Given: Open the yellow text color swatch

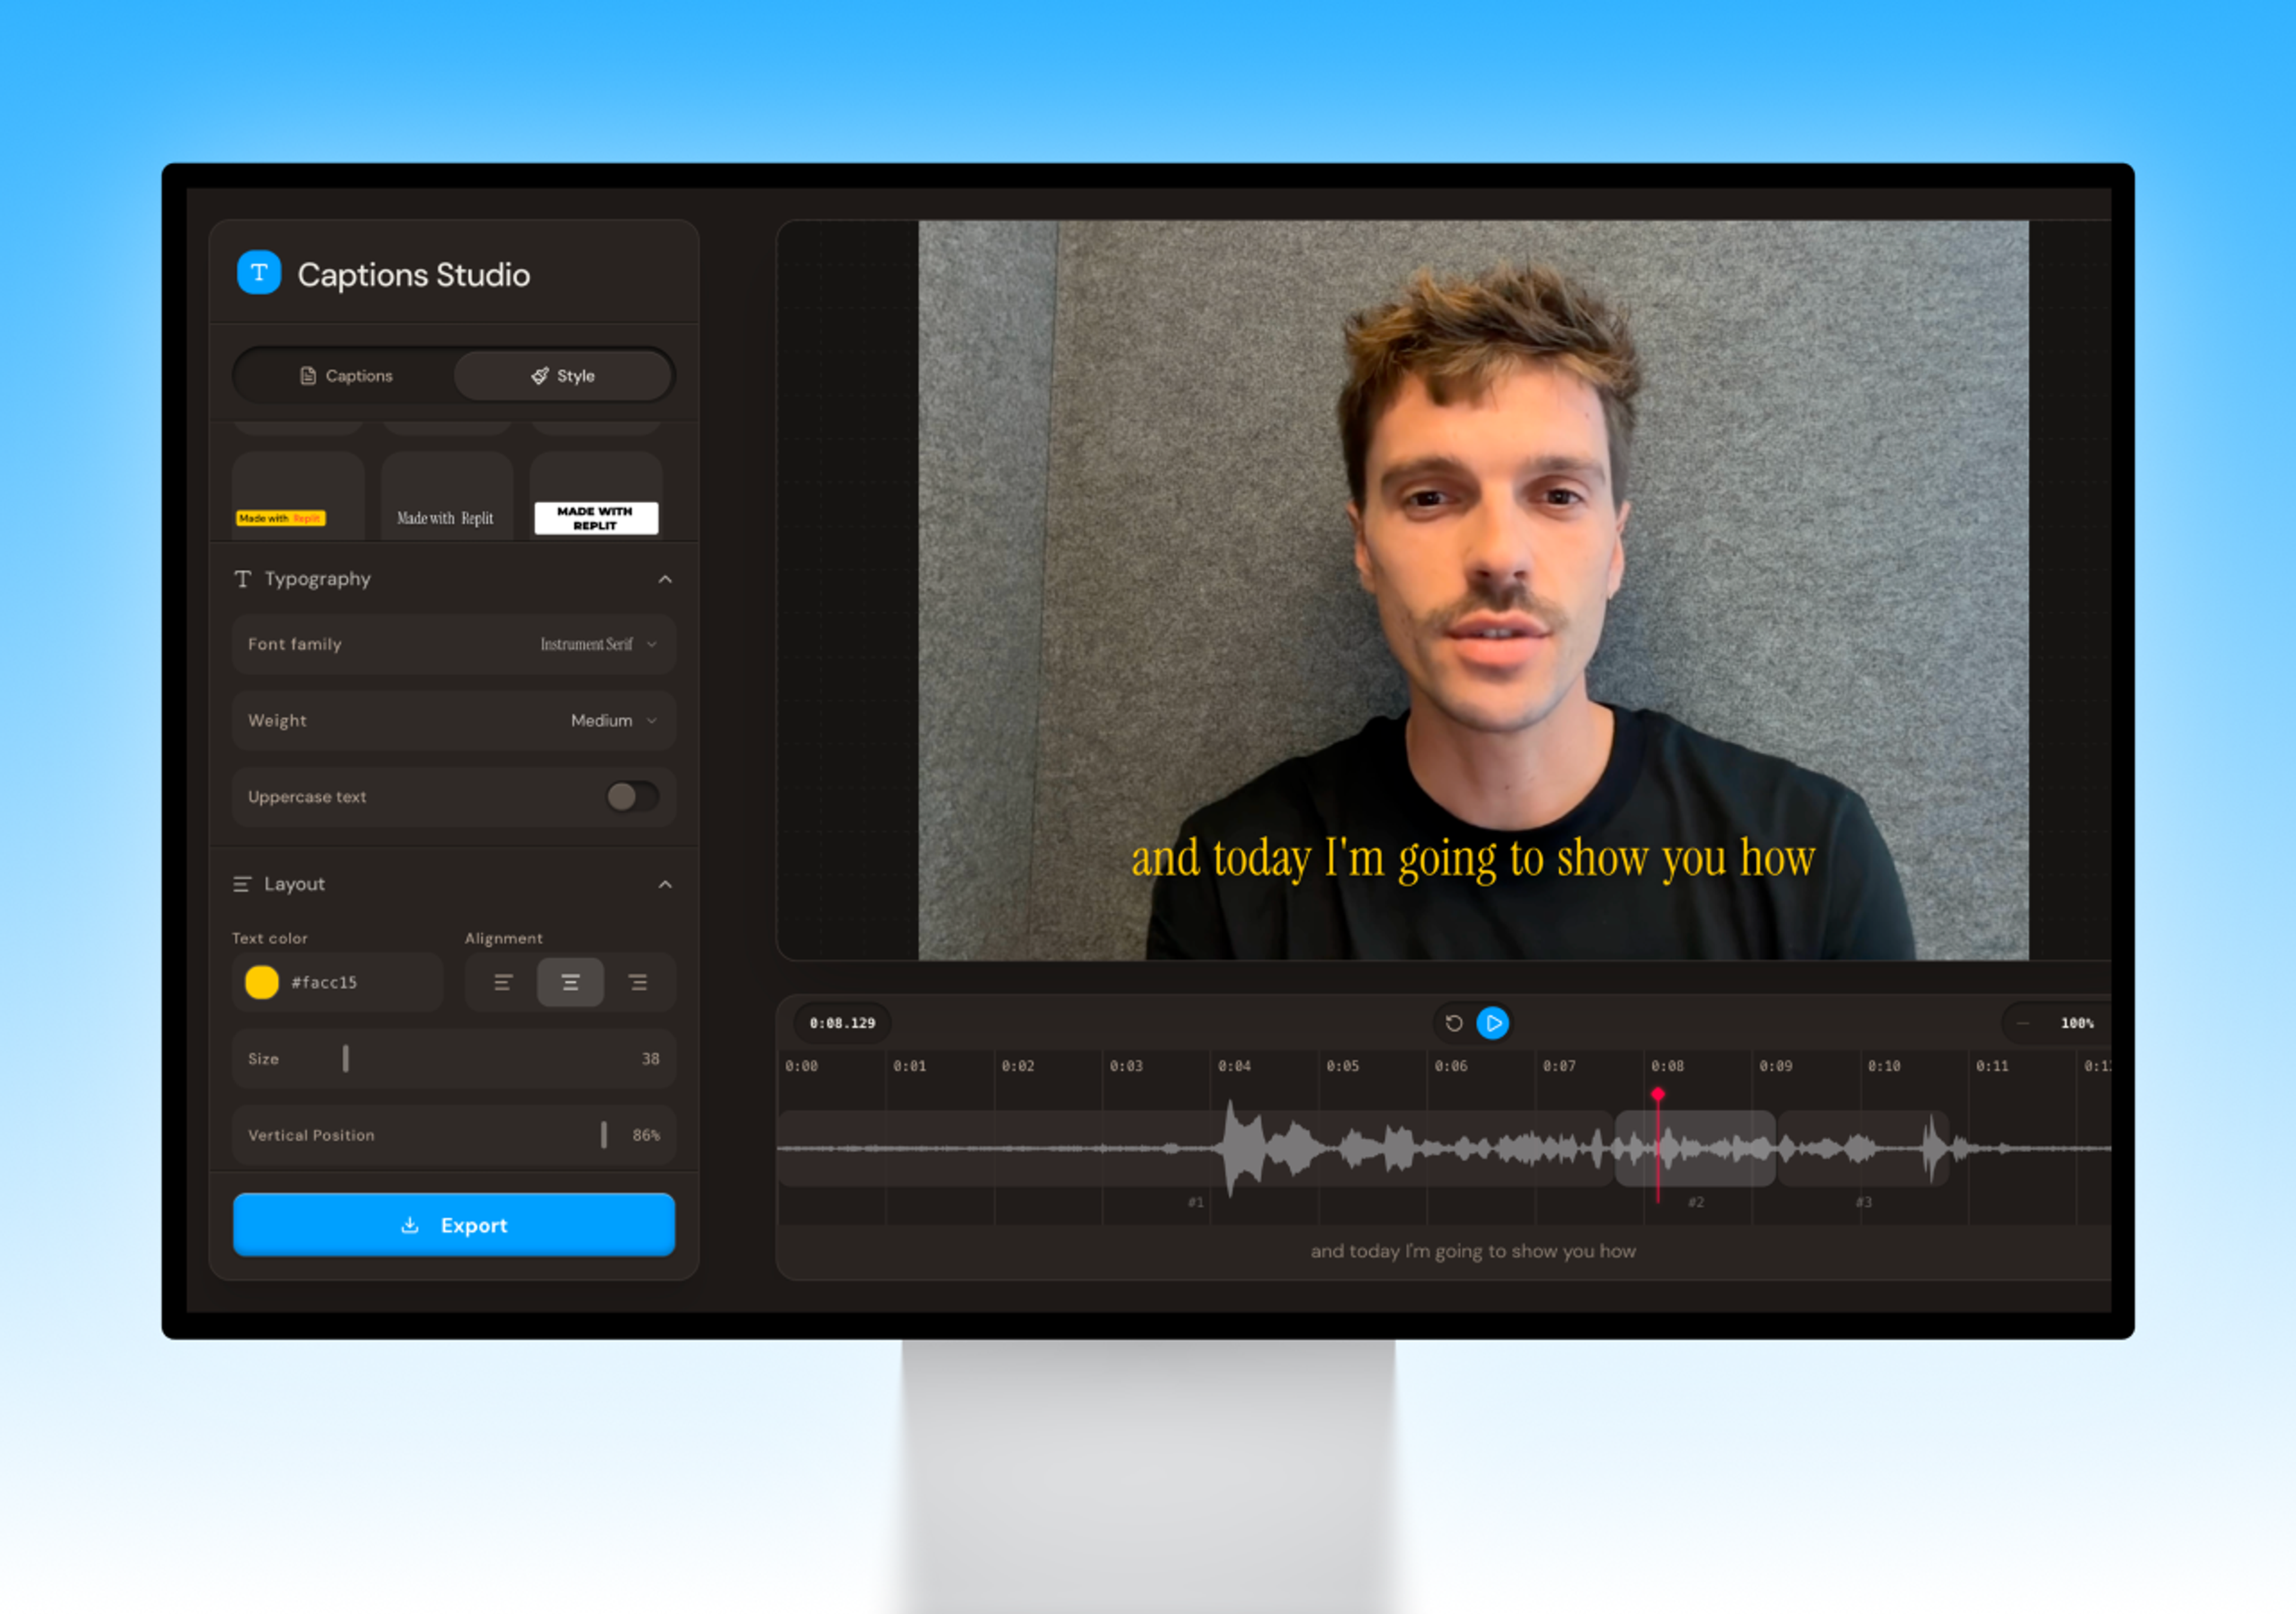Looking at the screenshot, I should [262, 983].
